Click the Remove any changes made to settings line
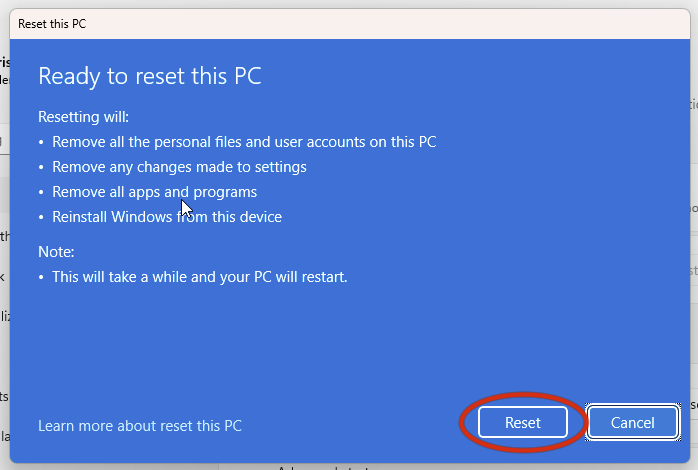The image size is (698, 470). 179,167
